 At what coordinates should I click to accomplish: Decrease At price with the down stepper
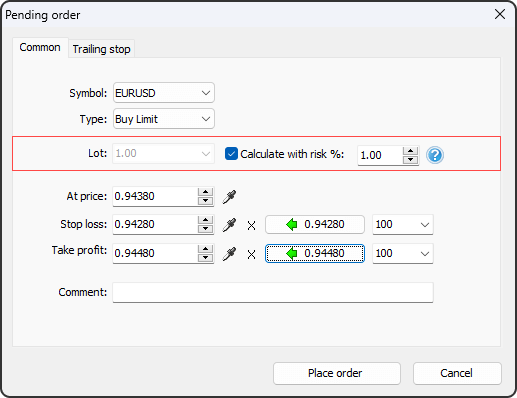click(x=205, y=200)
